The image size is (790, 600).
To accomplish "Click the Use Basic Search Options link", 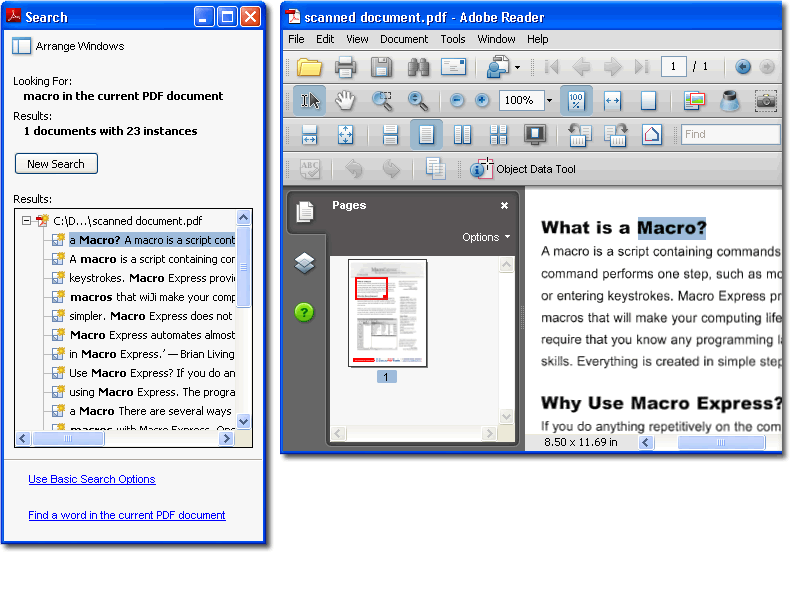I will 92,479.
